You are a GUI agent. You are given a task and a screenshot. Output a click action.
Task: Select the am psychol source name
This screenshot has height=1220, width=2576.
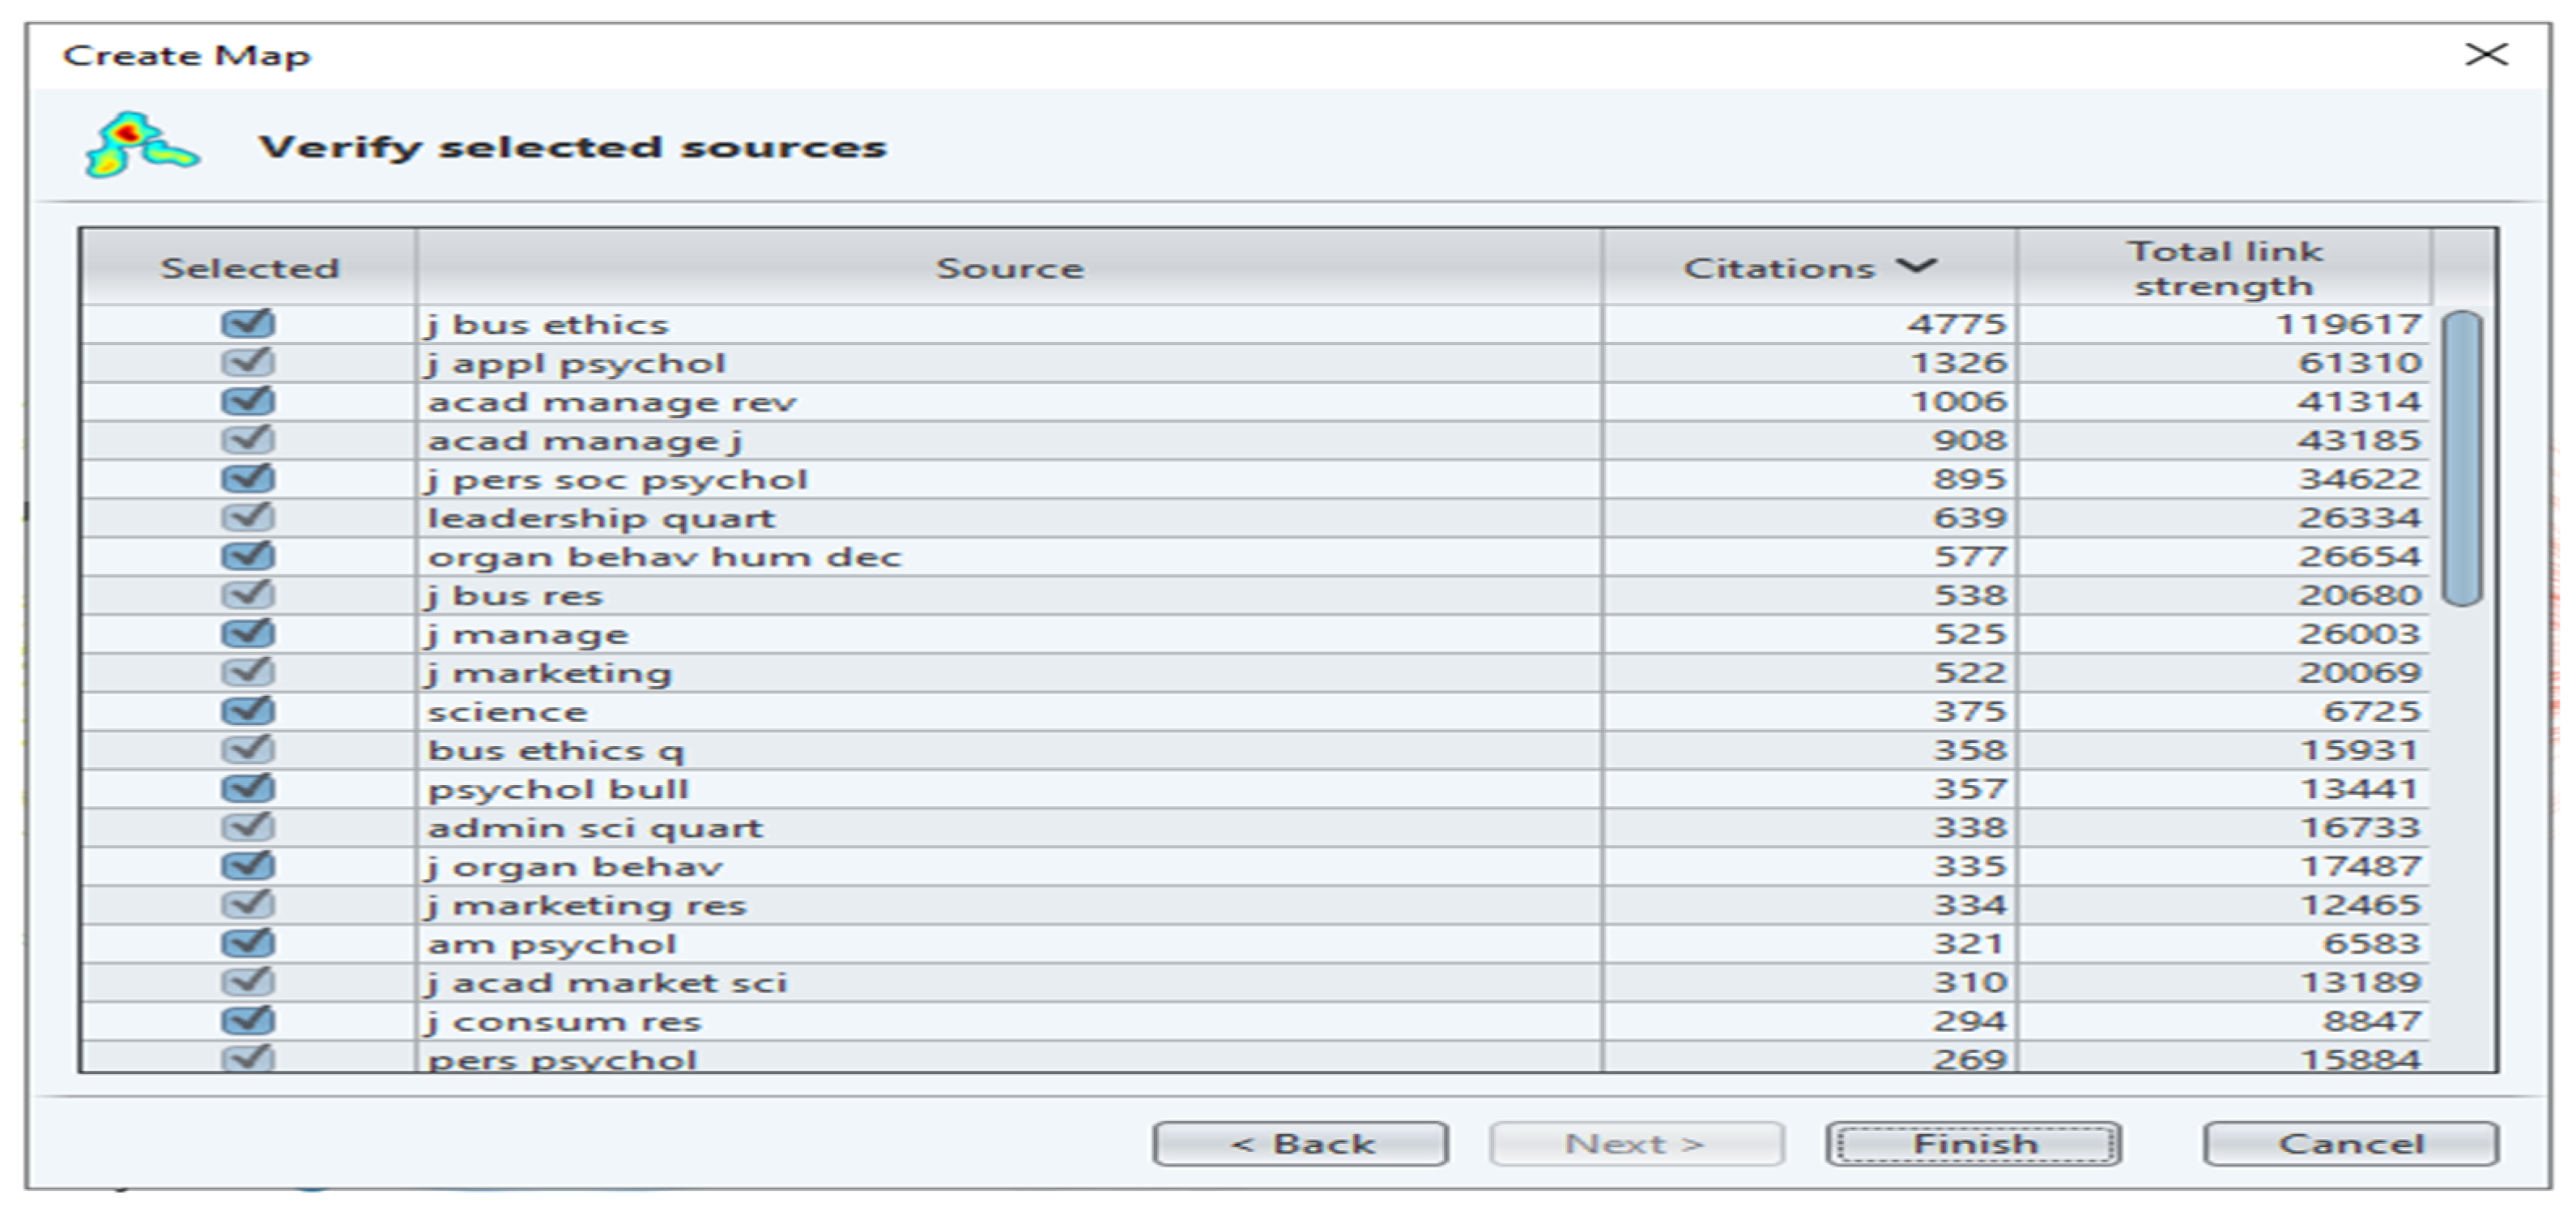pyautogui.click(x=552, y=945)
